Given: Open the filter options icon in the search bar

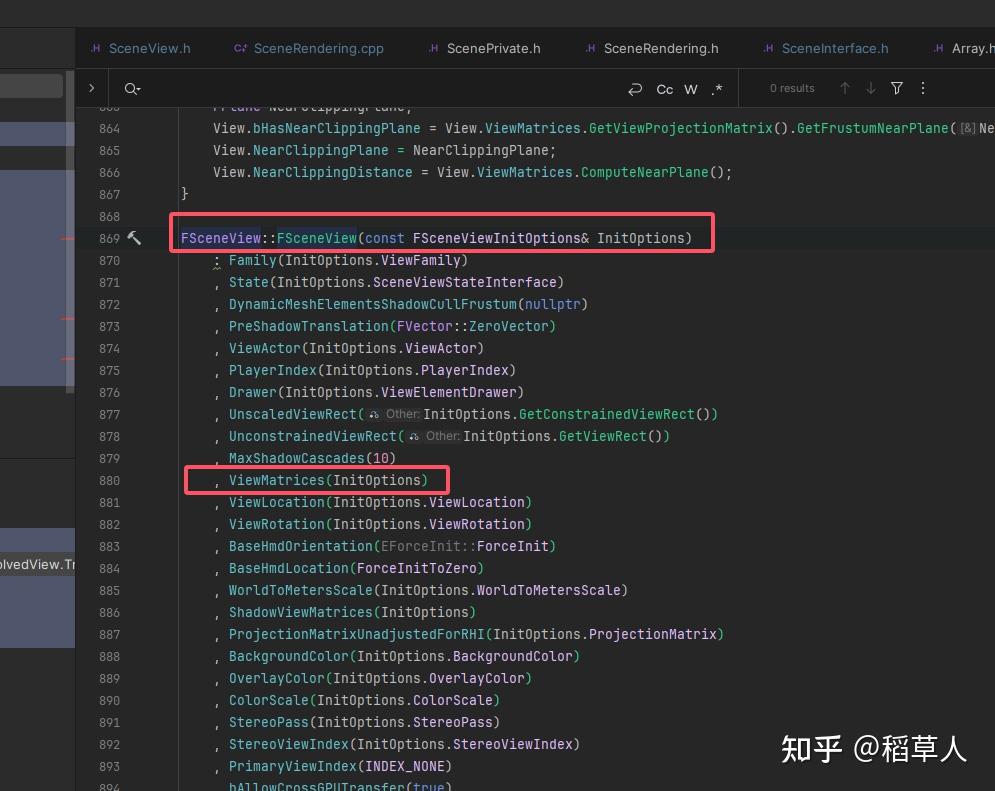Looking at the screenshot, I should click(x=896, y=88).
